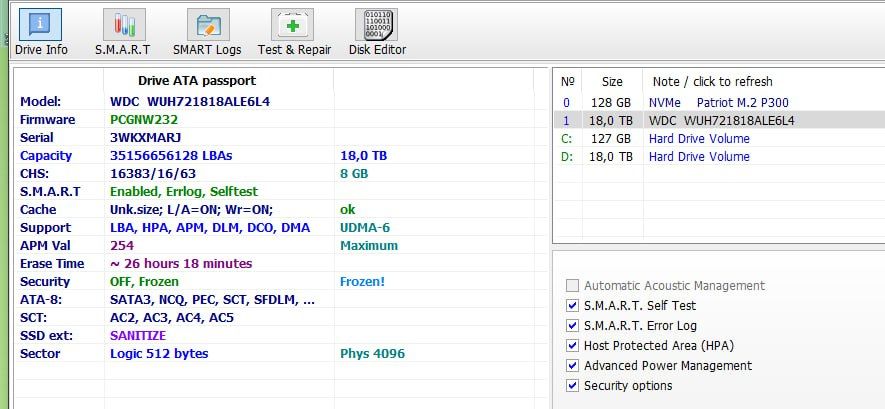885x409 pixels.
Task: Click the SCT value 'AC2, AC3, AC4, AC5'
Action: point(172,318)
